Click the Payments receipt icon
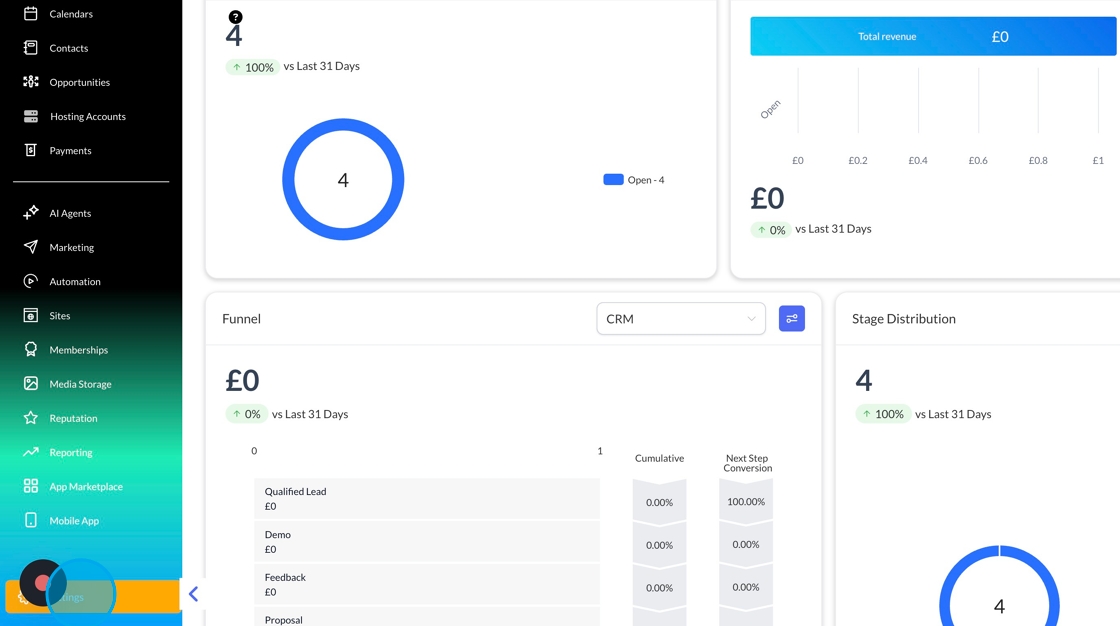 pos(31,150)
